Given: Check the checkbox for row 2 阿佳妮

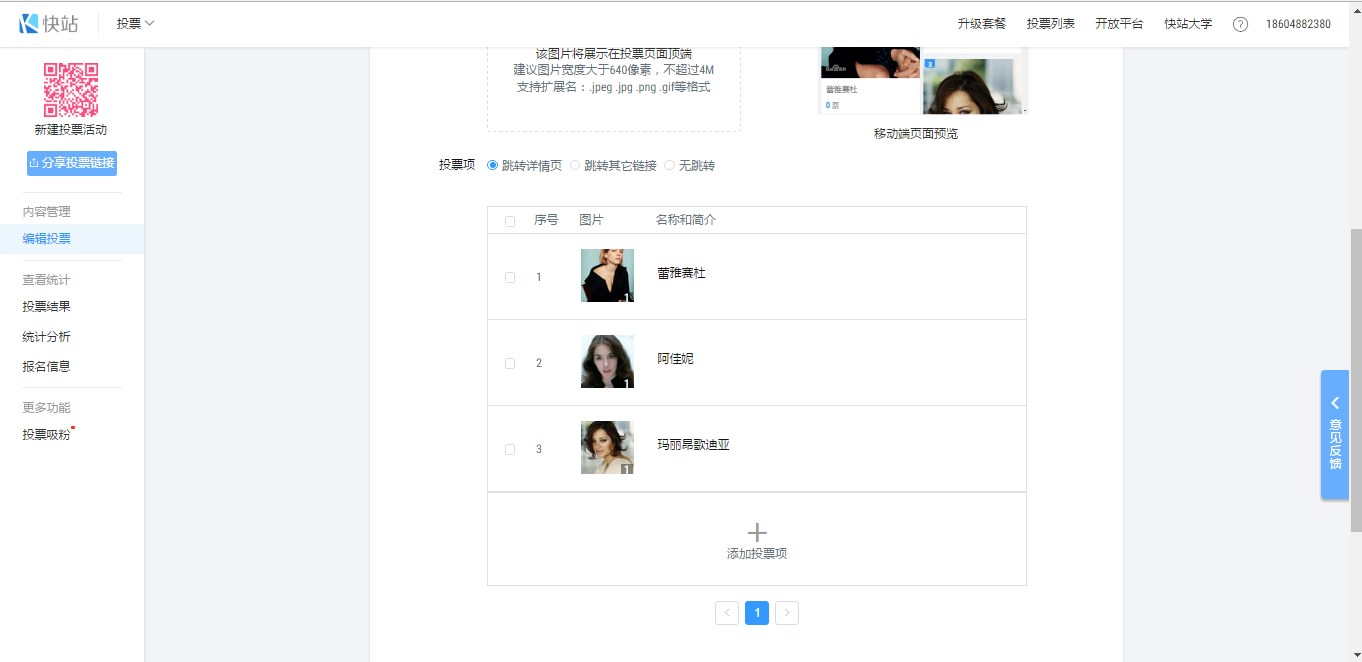Looking at the screenshot, I should click(510, 363).
